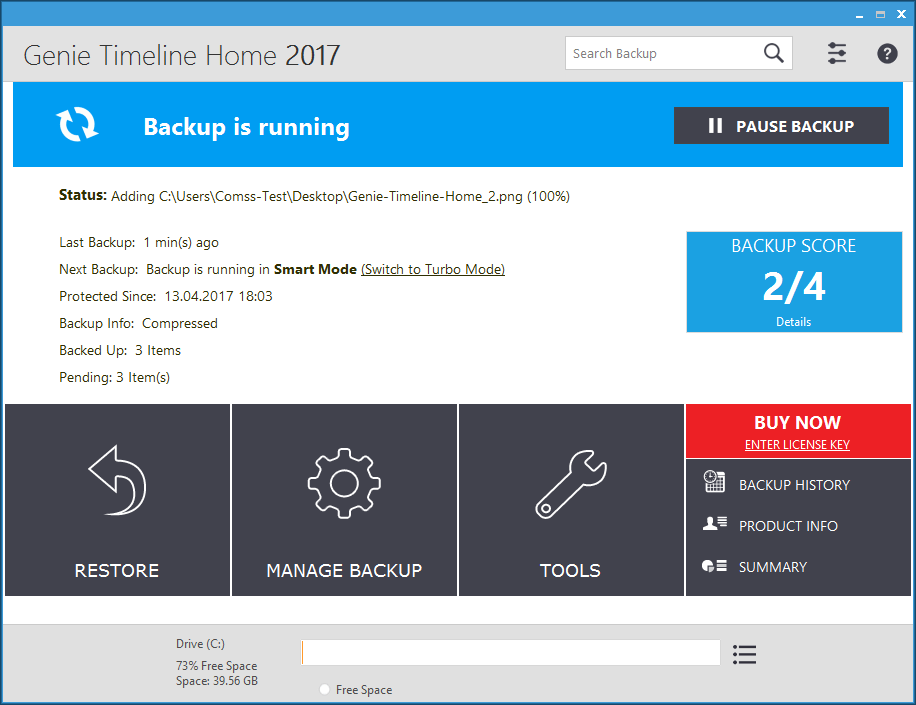This screenshot has width=916, height=705.
Task: Open the drive list icon
Action: coord(744,654)
